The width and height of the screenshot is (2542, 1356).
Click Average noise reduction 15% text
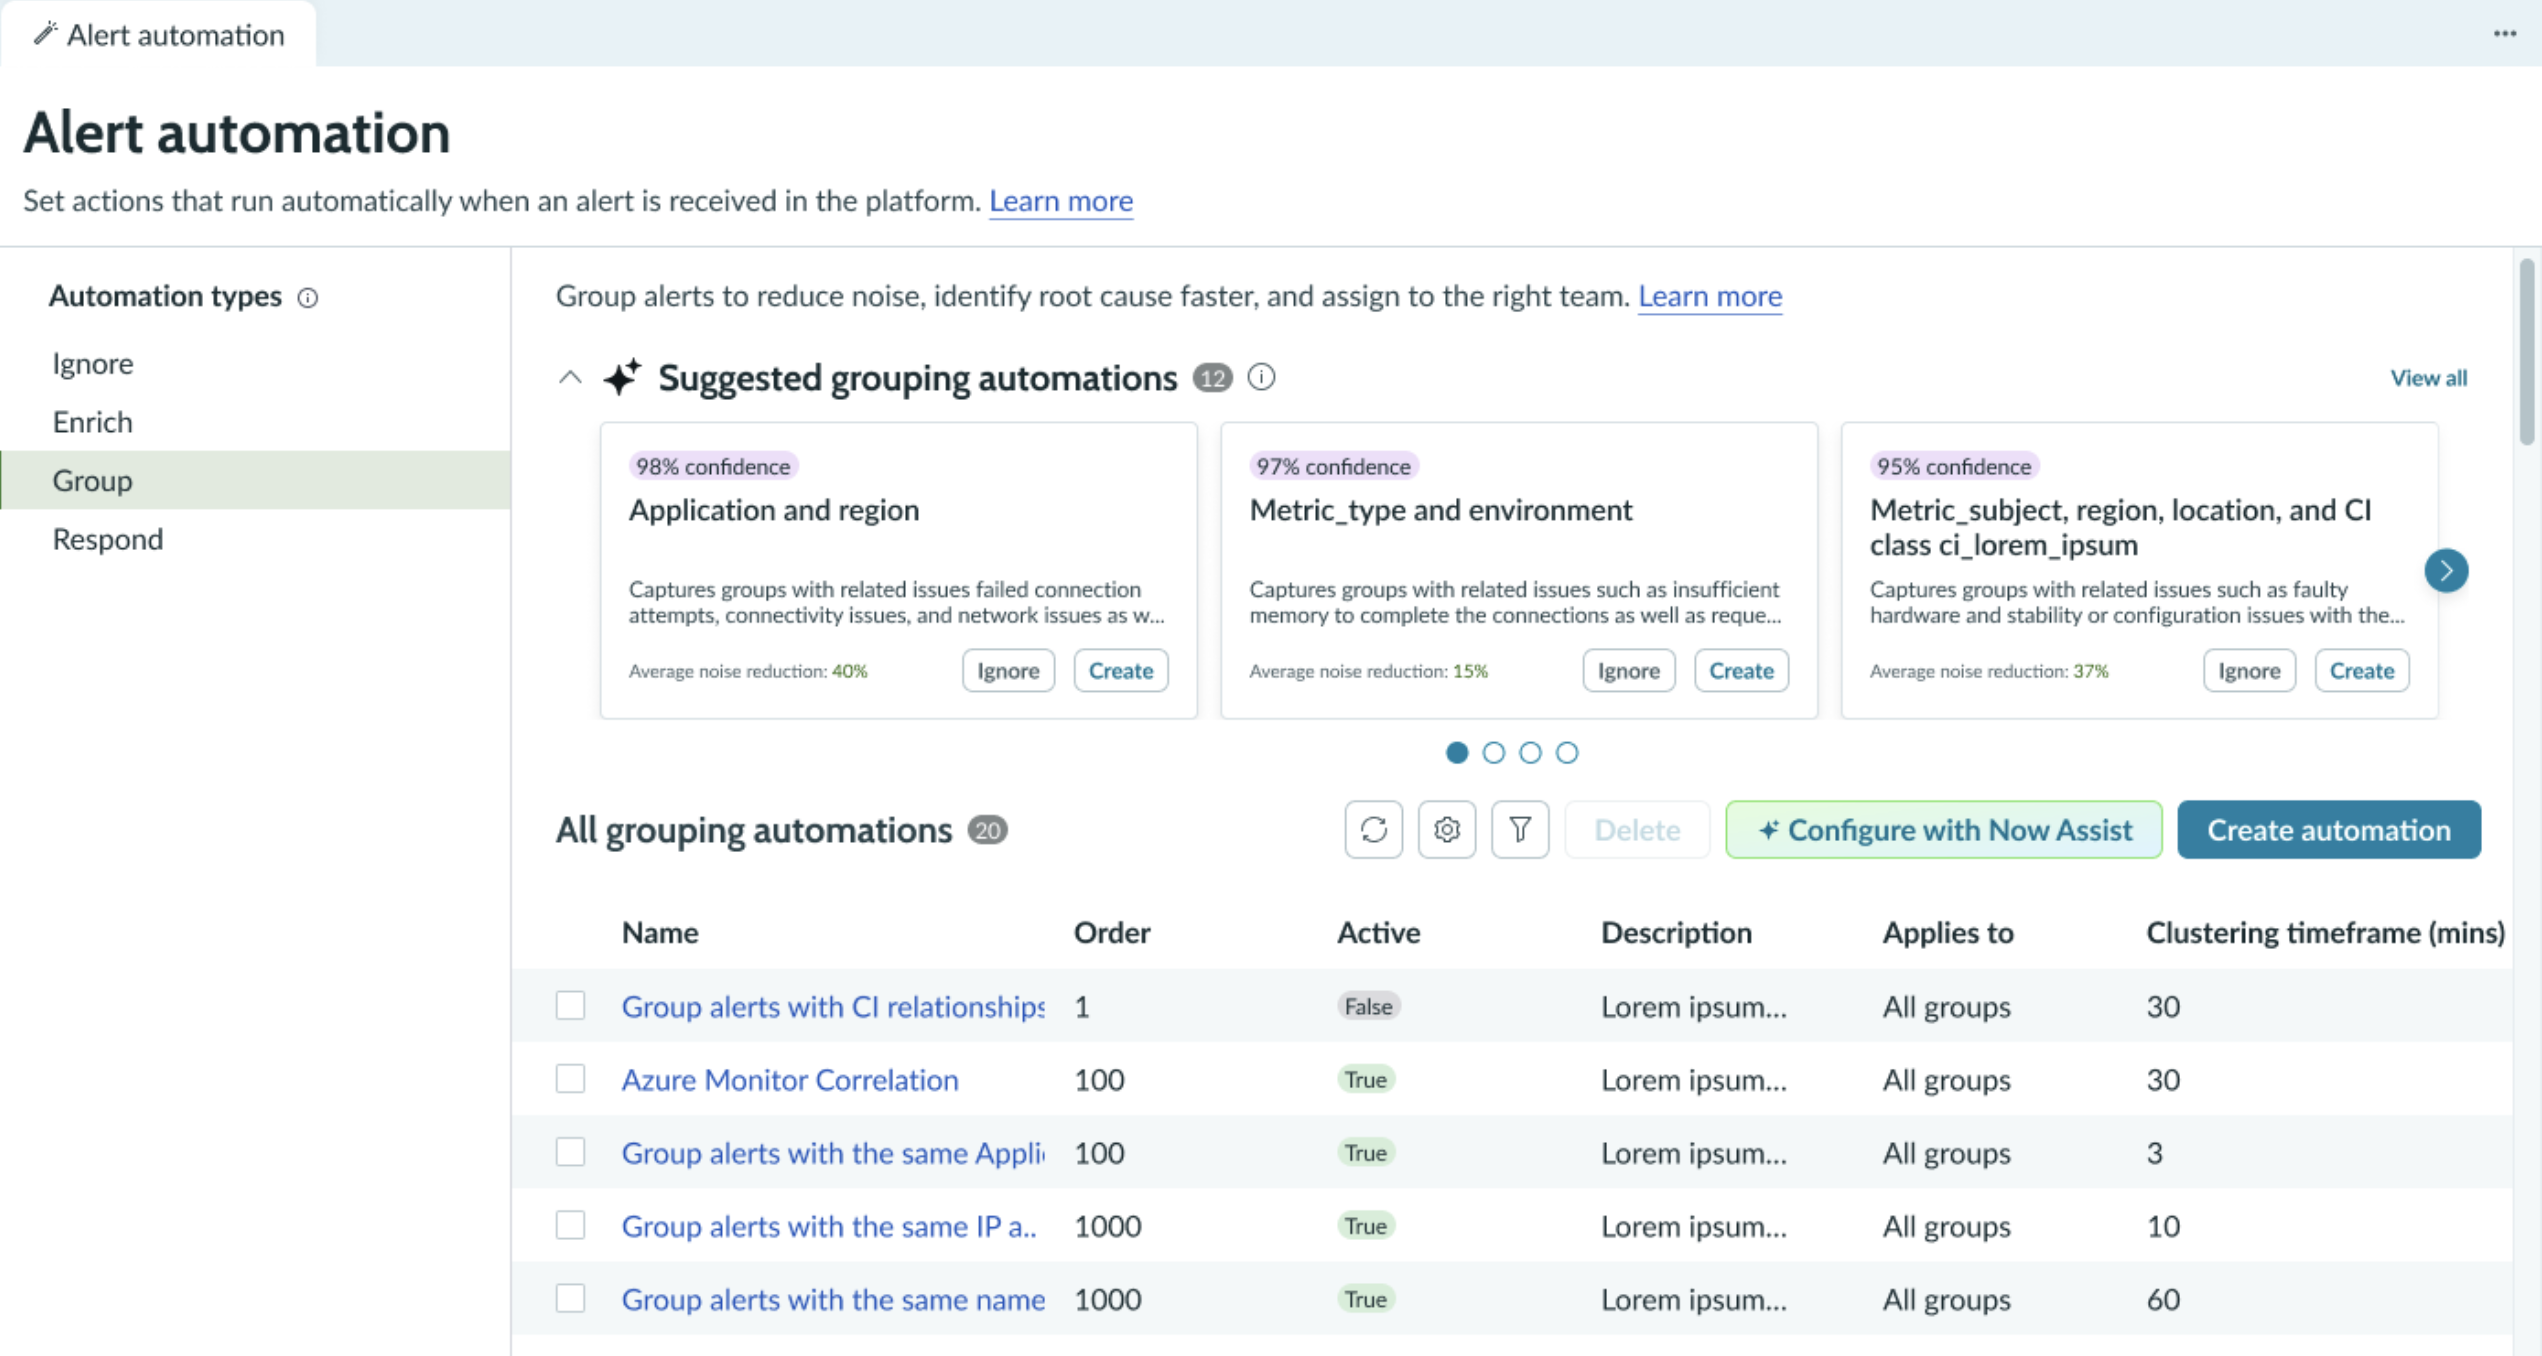[x=1369, y=671]
